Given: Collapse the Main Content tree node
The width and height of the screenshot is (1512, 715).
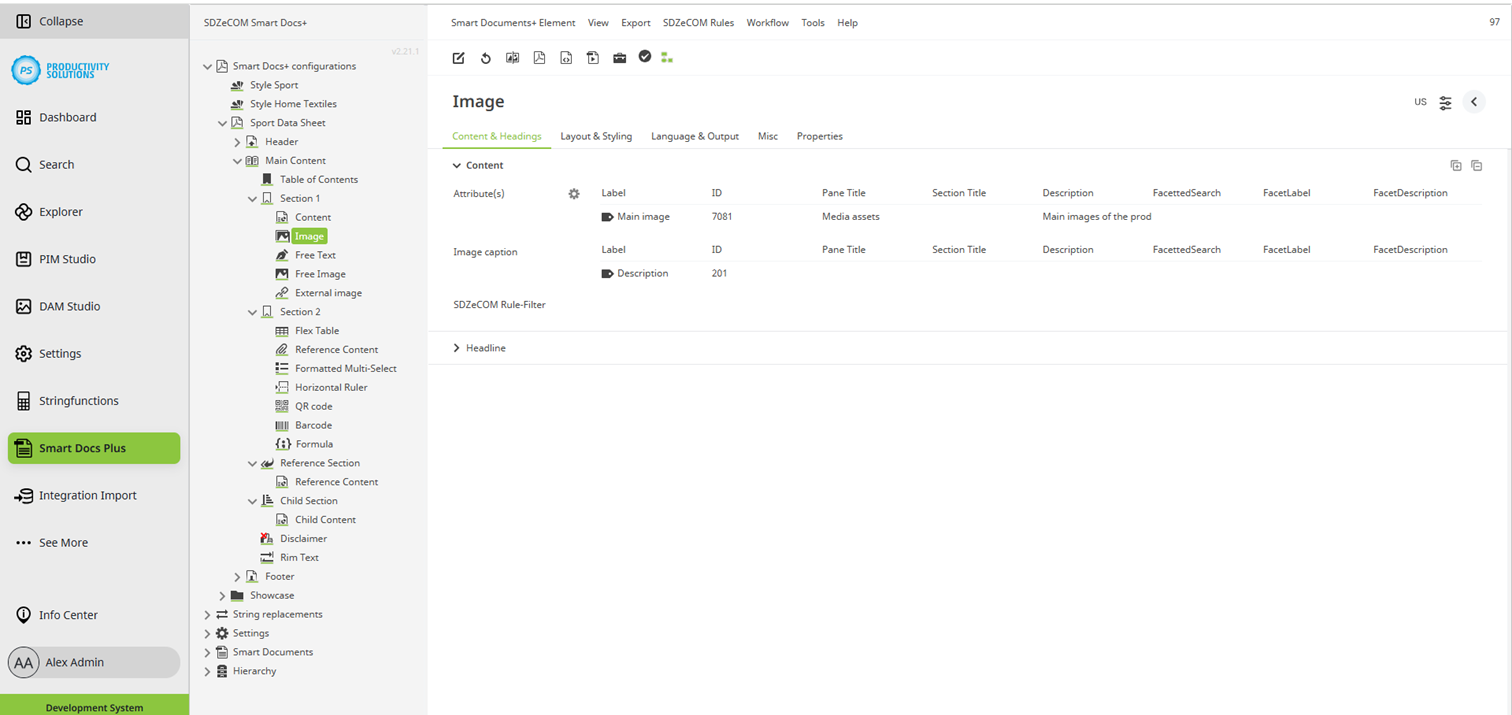Looking at the screenshot, I should tap(238, 161).
